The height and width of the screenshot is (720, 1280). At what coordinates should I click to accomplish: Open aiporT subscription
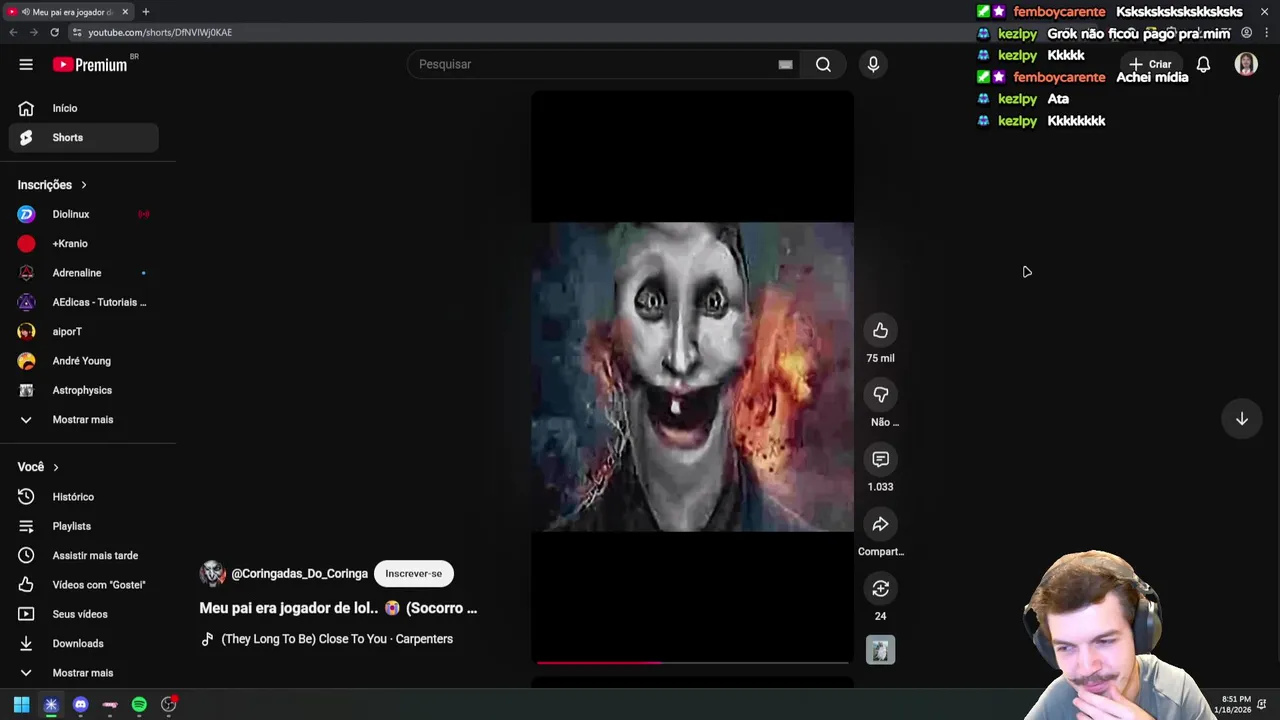84,331
